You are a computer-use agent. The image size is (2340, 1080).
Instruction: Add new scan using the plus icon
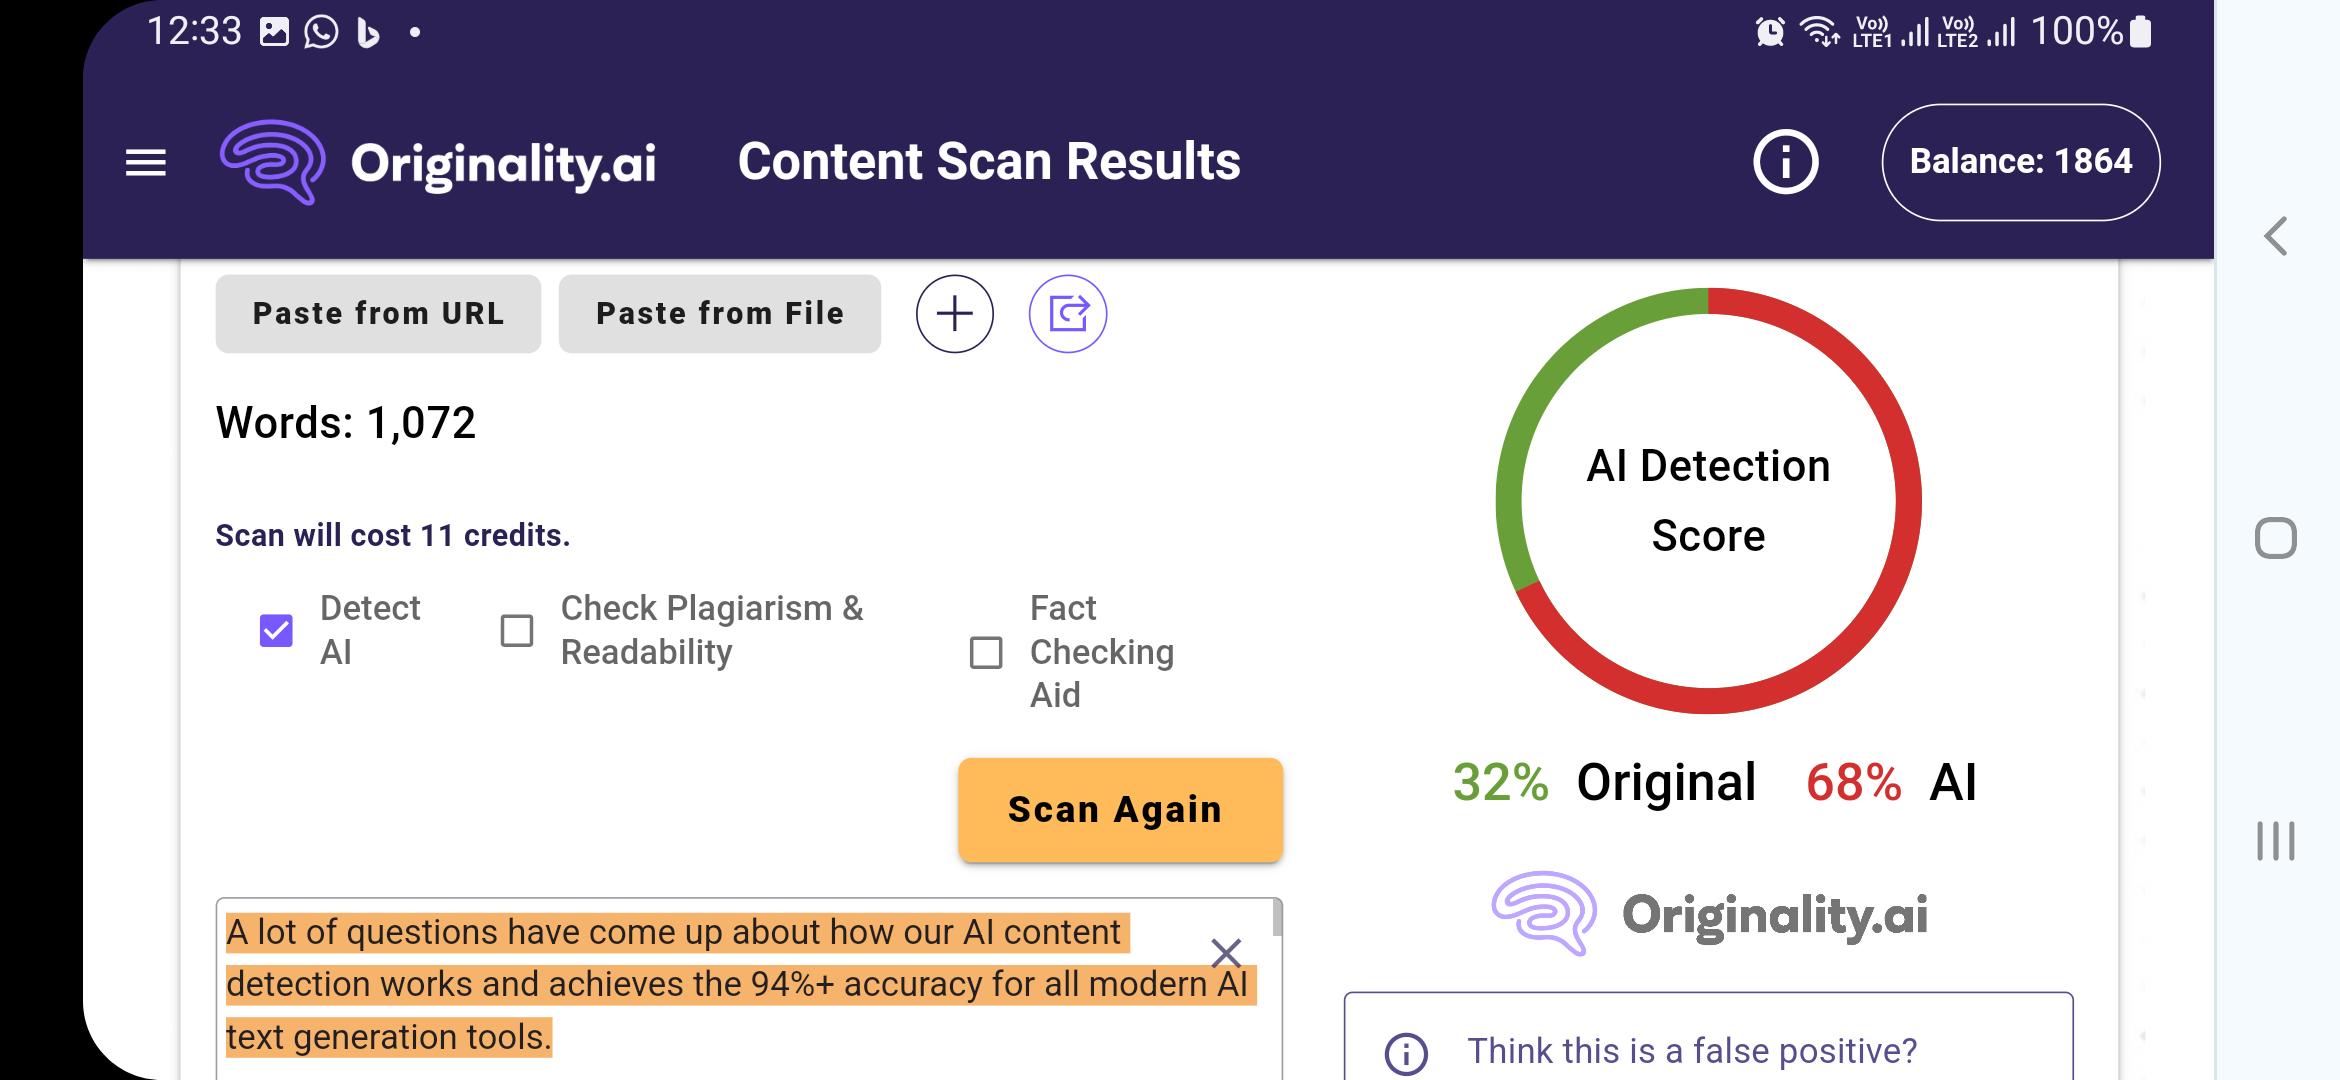point(955,313)
